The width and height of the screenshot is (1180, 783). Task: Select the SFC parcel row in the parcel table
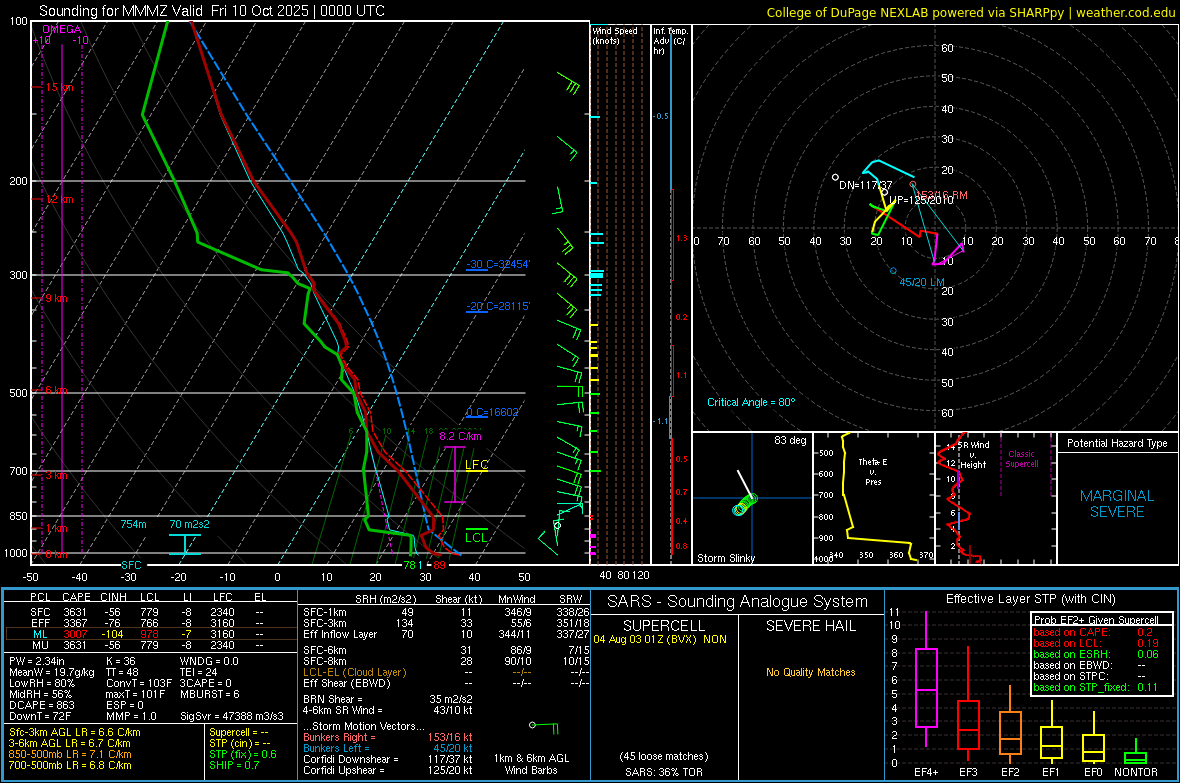pos(151,612)
